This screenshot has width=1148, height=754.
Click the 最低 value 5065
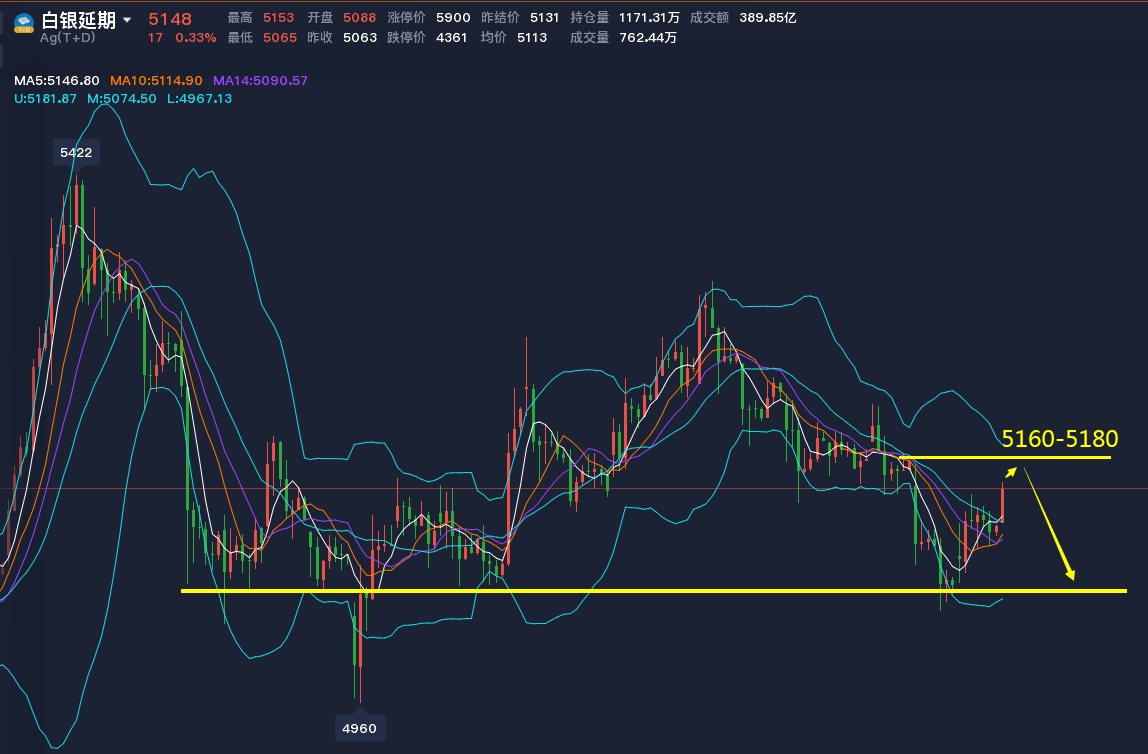click(x=280, y=37)
